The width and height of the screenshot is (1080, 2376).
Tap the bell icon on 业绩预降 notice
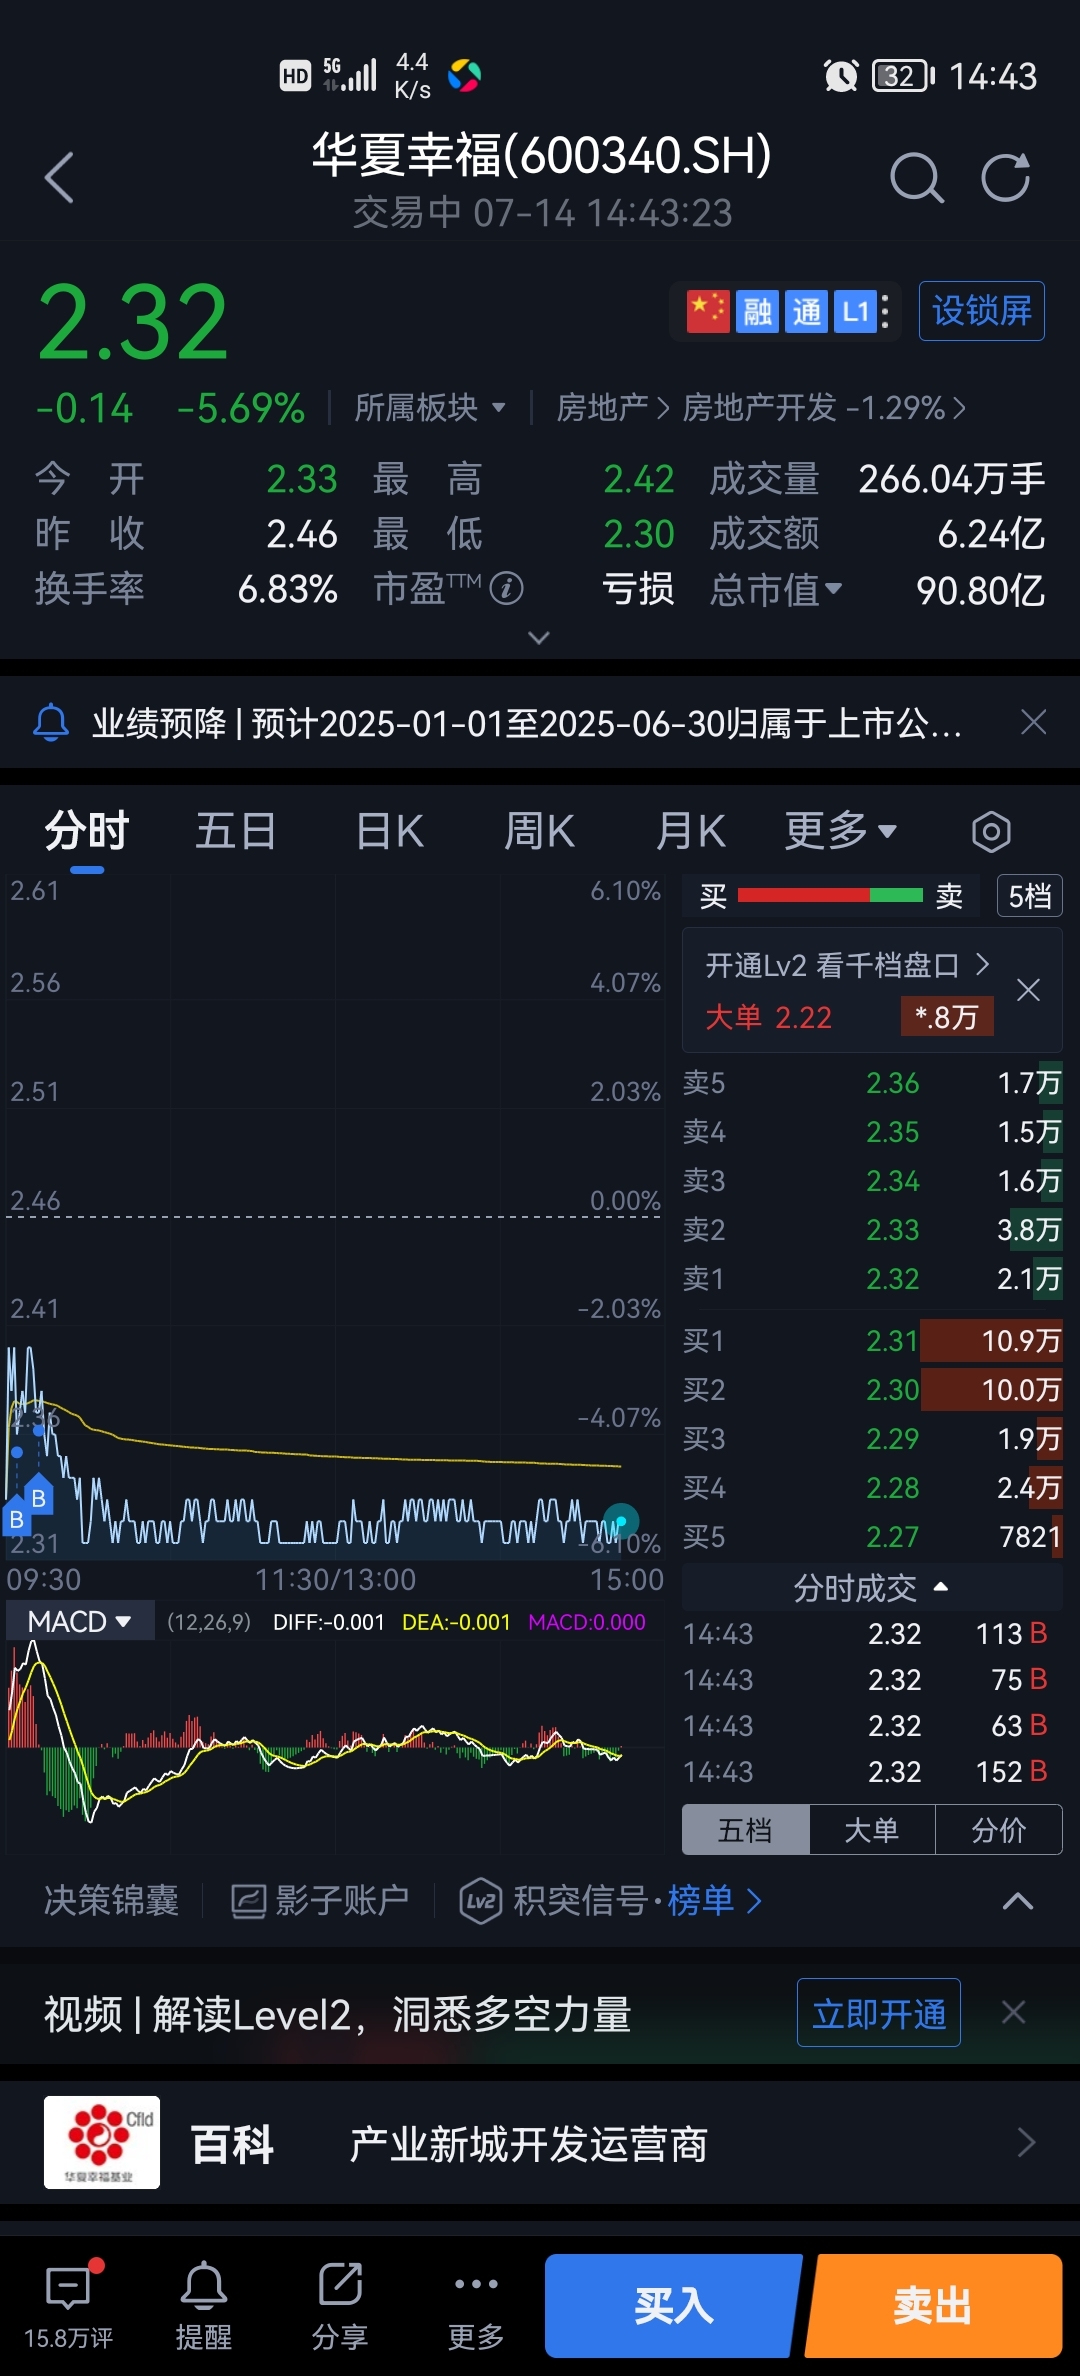coord(51,722)
